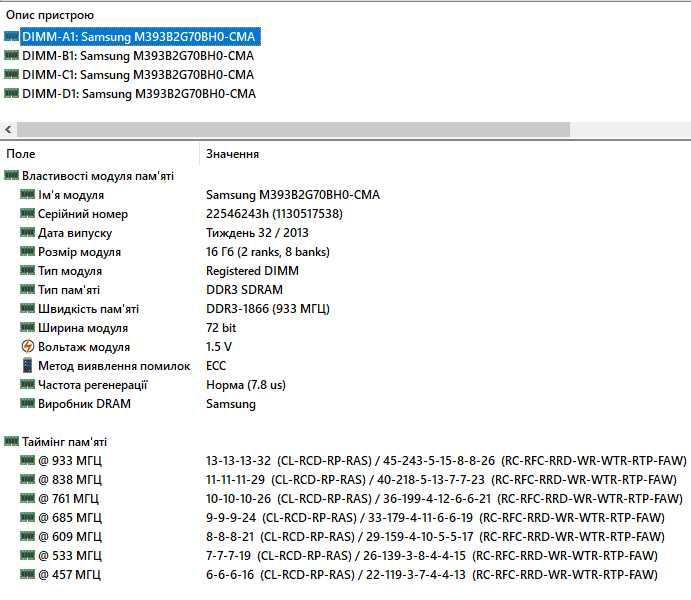
Task: Select module name value Samsung M393B2G70BH0-CMA
Action: pos(293,195)
